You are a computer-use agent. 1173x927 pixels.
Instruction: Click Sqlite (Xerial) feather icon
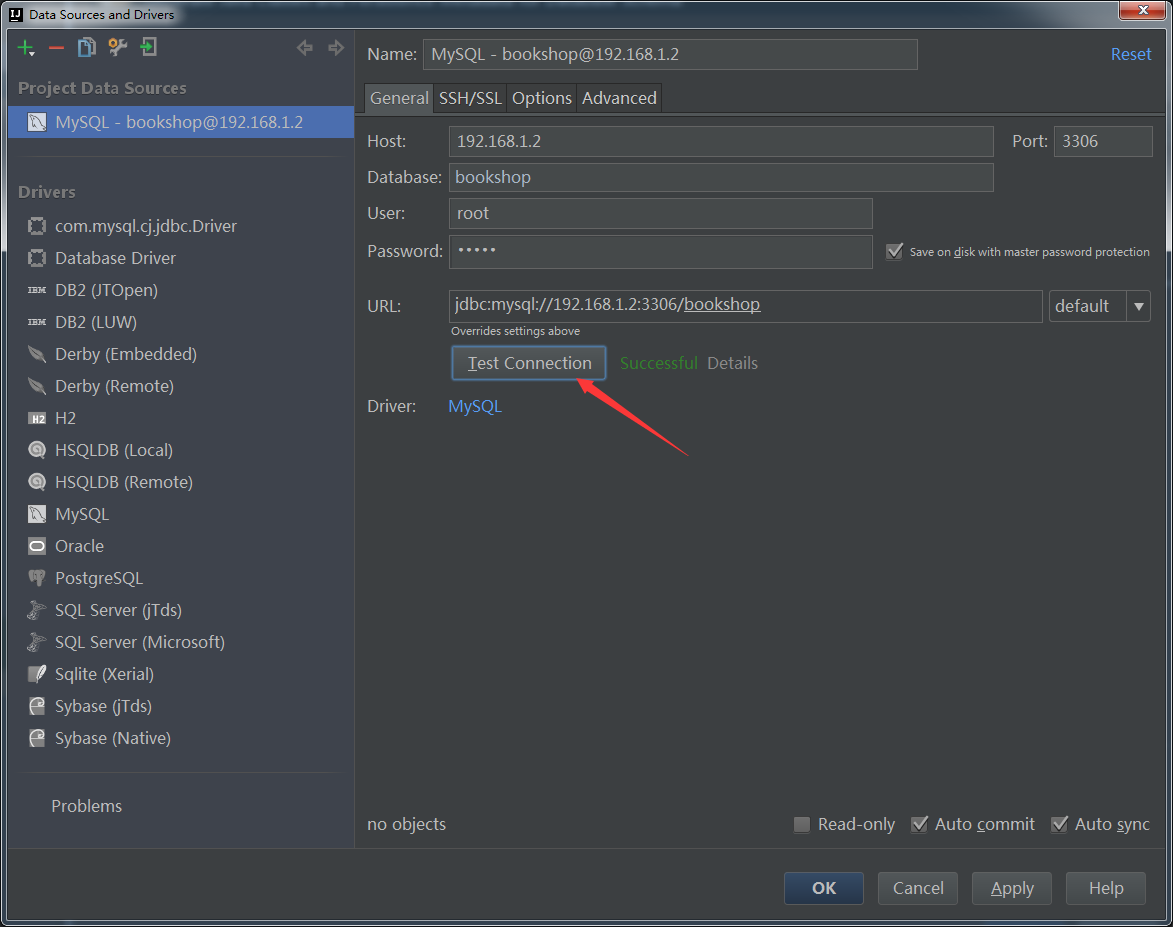coord(37,674)
